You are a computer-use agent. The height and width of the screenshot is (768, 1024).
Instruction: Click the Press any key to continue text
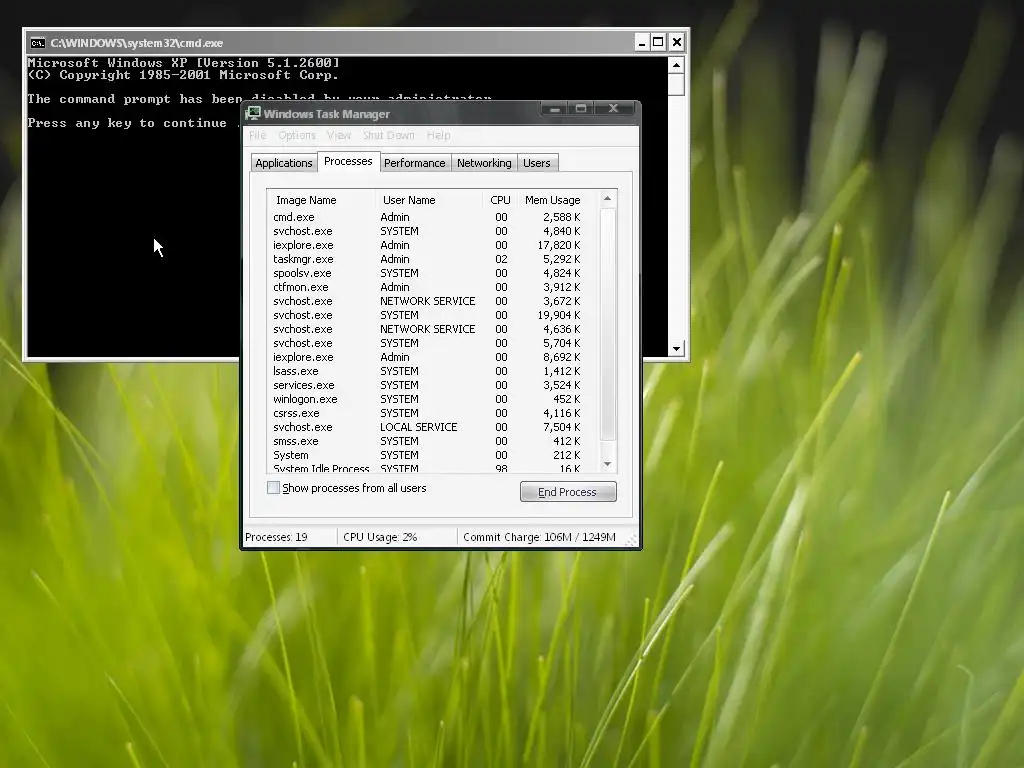click(127, 123)
